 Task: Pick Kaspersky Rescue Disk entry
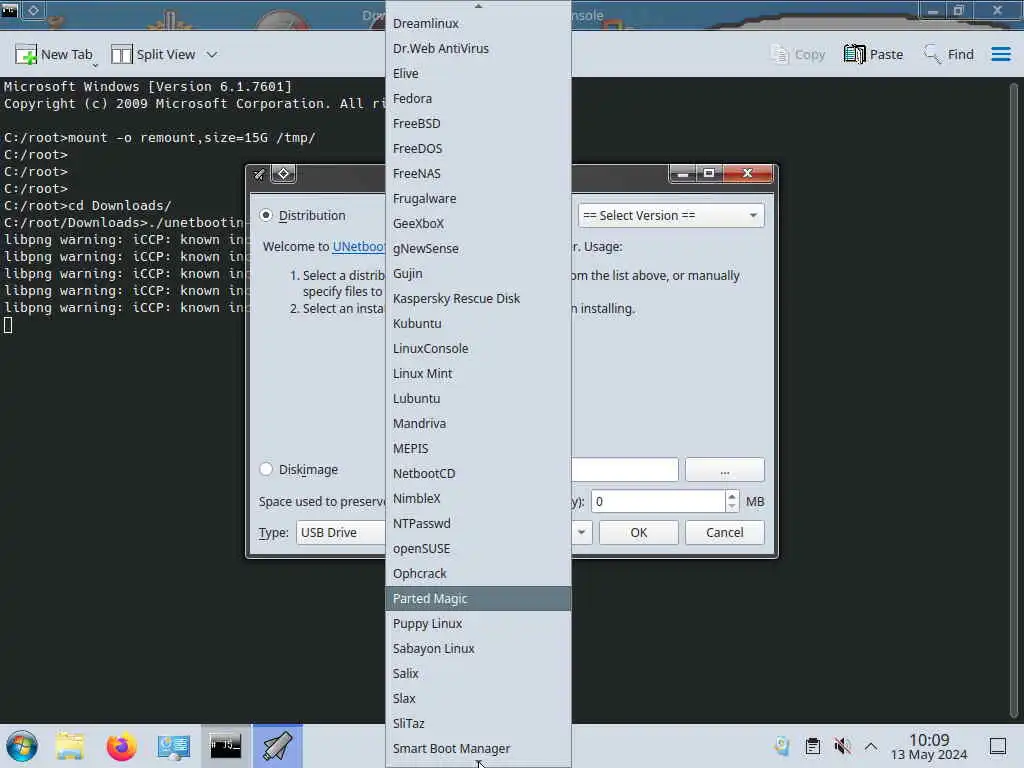478,298
